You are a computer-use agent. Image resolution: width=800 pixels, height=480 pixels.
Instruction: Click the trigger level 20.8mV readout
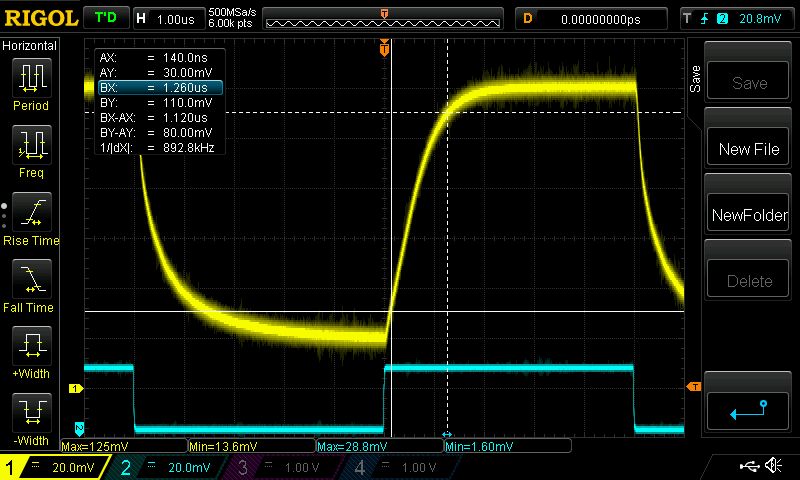click(760, 19)
